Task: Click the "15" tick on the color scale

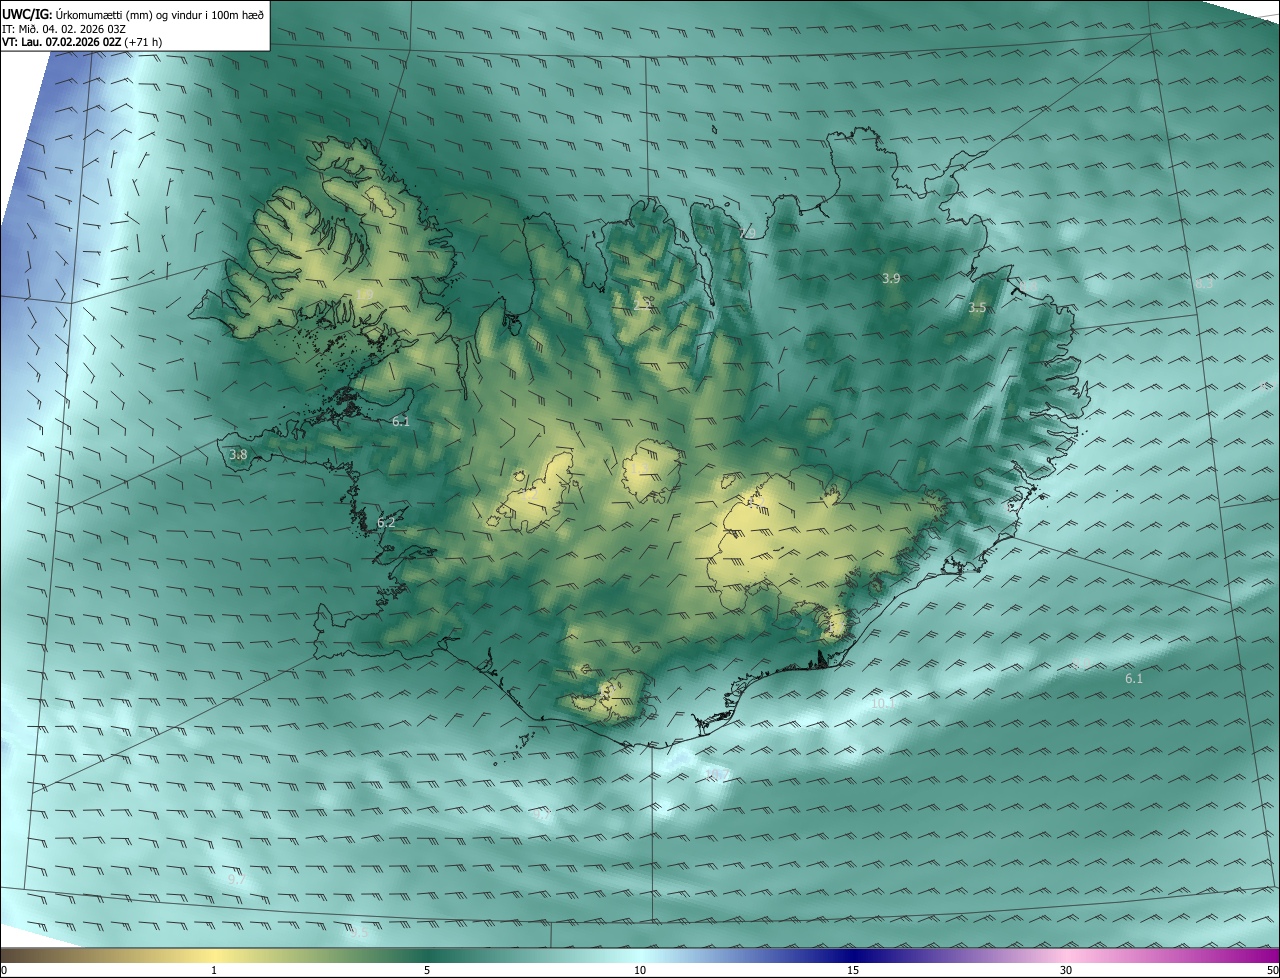Action: pyautogui.click(x=853, y=970)
